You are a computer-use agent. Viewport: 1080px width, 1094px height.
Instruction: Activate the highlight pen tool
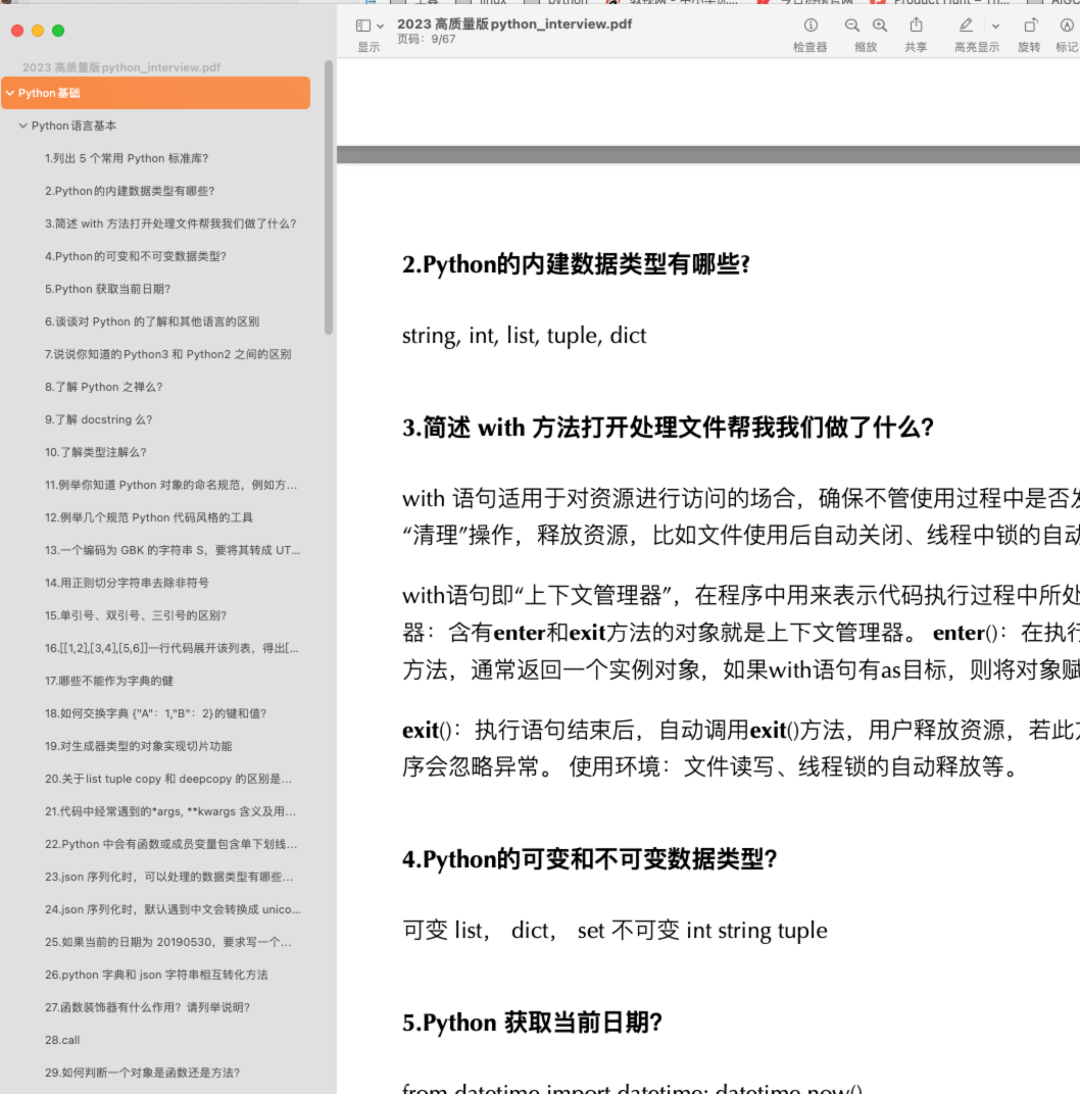point(966,25)
